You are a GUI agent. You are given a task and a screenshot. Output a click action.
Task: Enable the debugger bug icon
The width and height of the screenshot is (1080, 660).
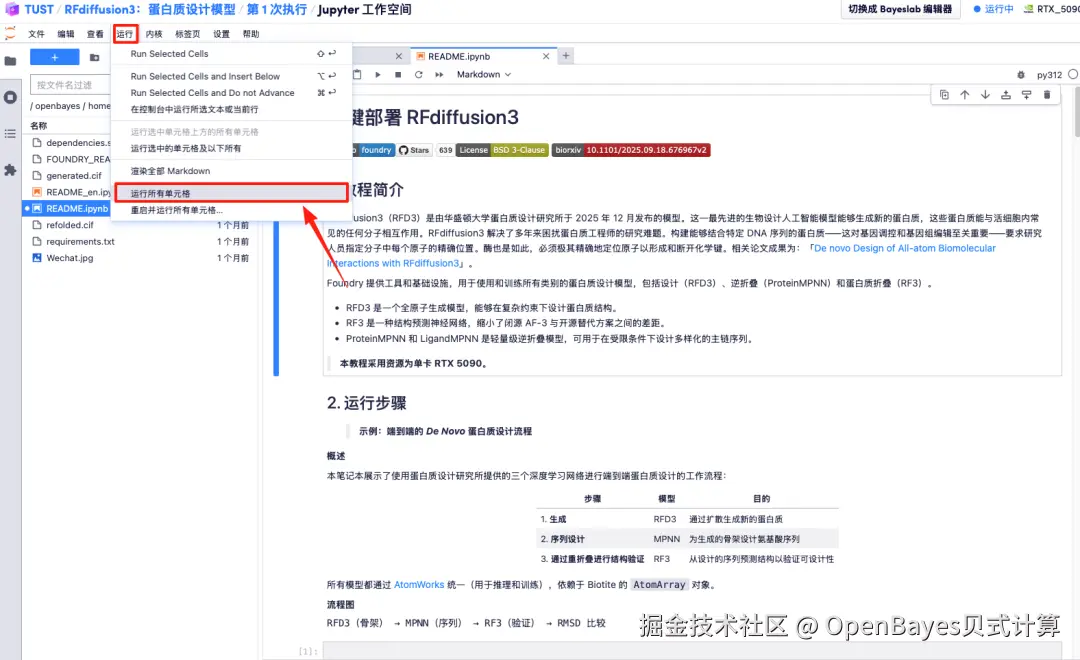[x=1021, y=75]
